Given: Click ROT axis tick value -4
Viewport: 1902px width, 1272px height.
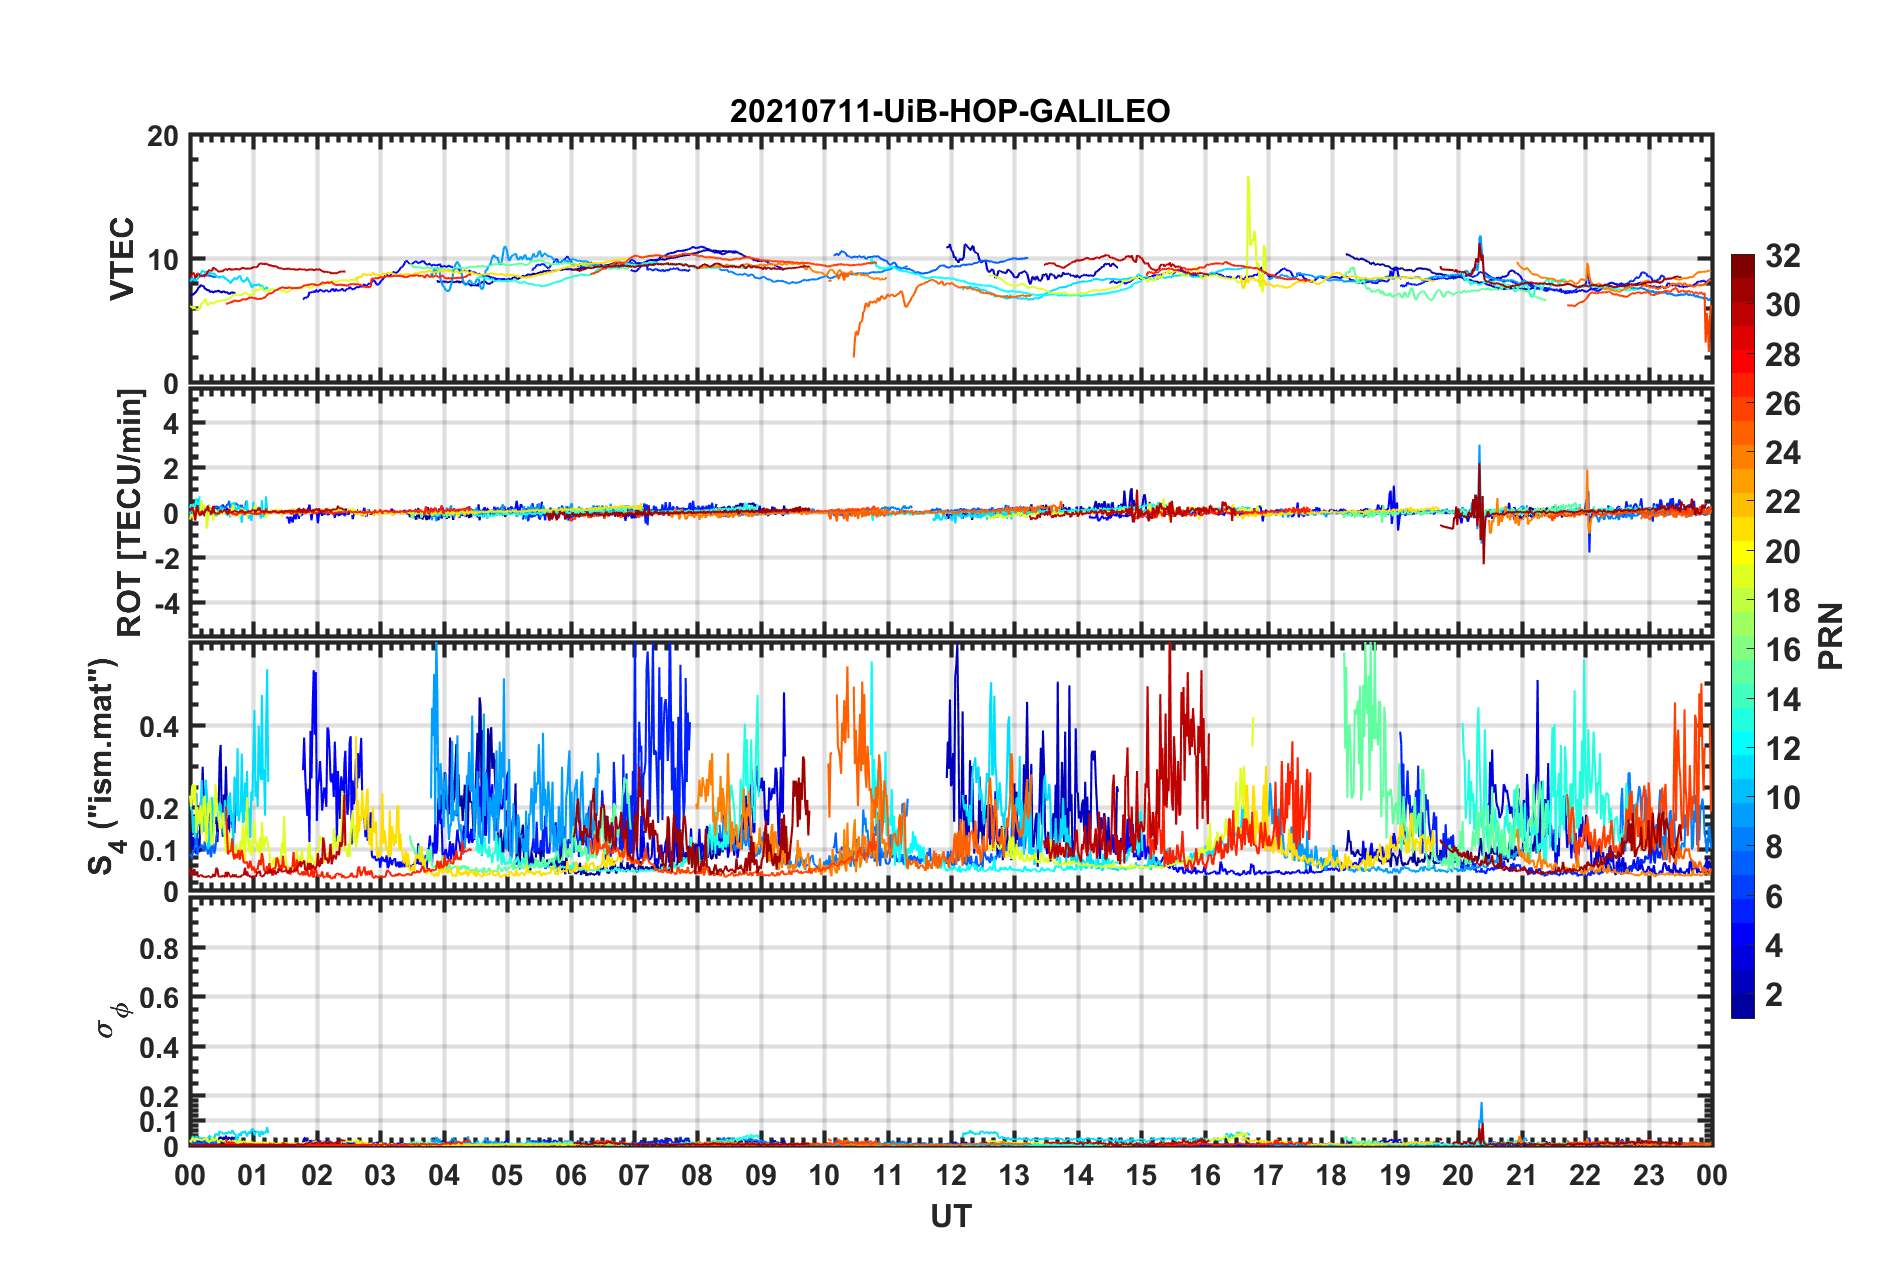Looking at the screenshot, I should click(166, 604).
